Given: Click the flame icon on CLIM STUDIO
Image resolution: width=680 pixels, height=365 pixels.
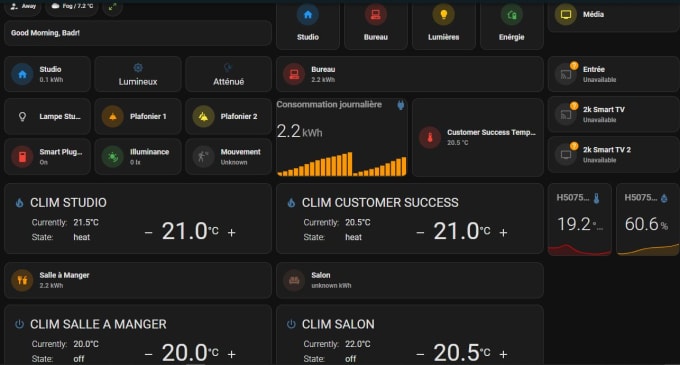Looking at the screenshot, I should 20,202.
